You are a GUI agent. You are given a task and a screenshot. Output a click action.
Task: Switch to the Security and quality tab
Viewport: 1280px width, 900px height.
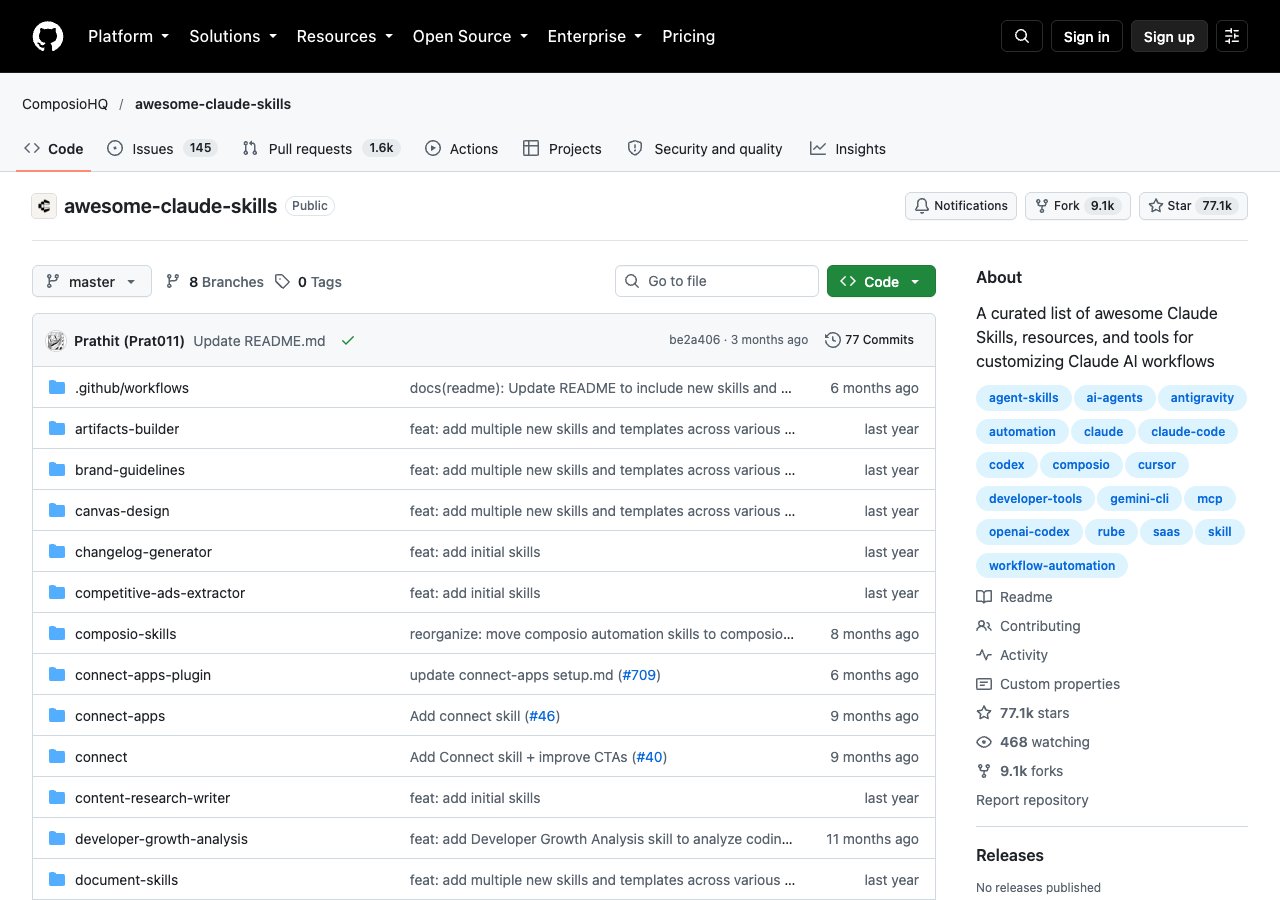click(x=705, y=148)
